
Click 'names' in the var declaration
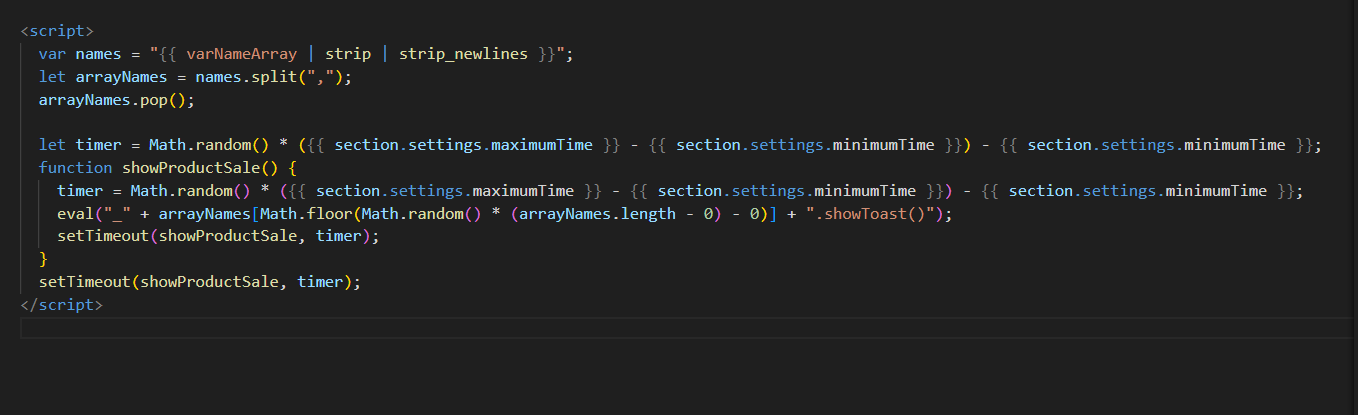click(98, 54)
